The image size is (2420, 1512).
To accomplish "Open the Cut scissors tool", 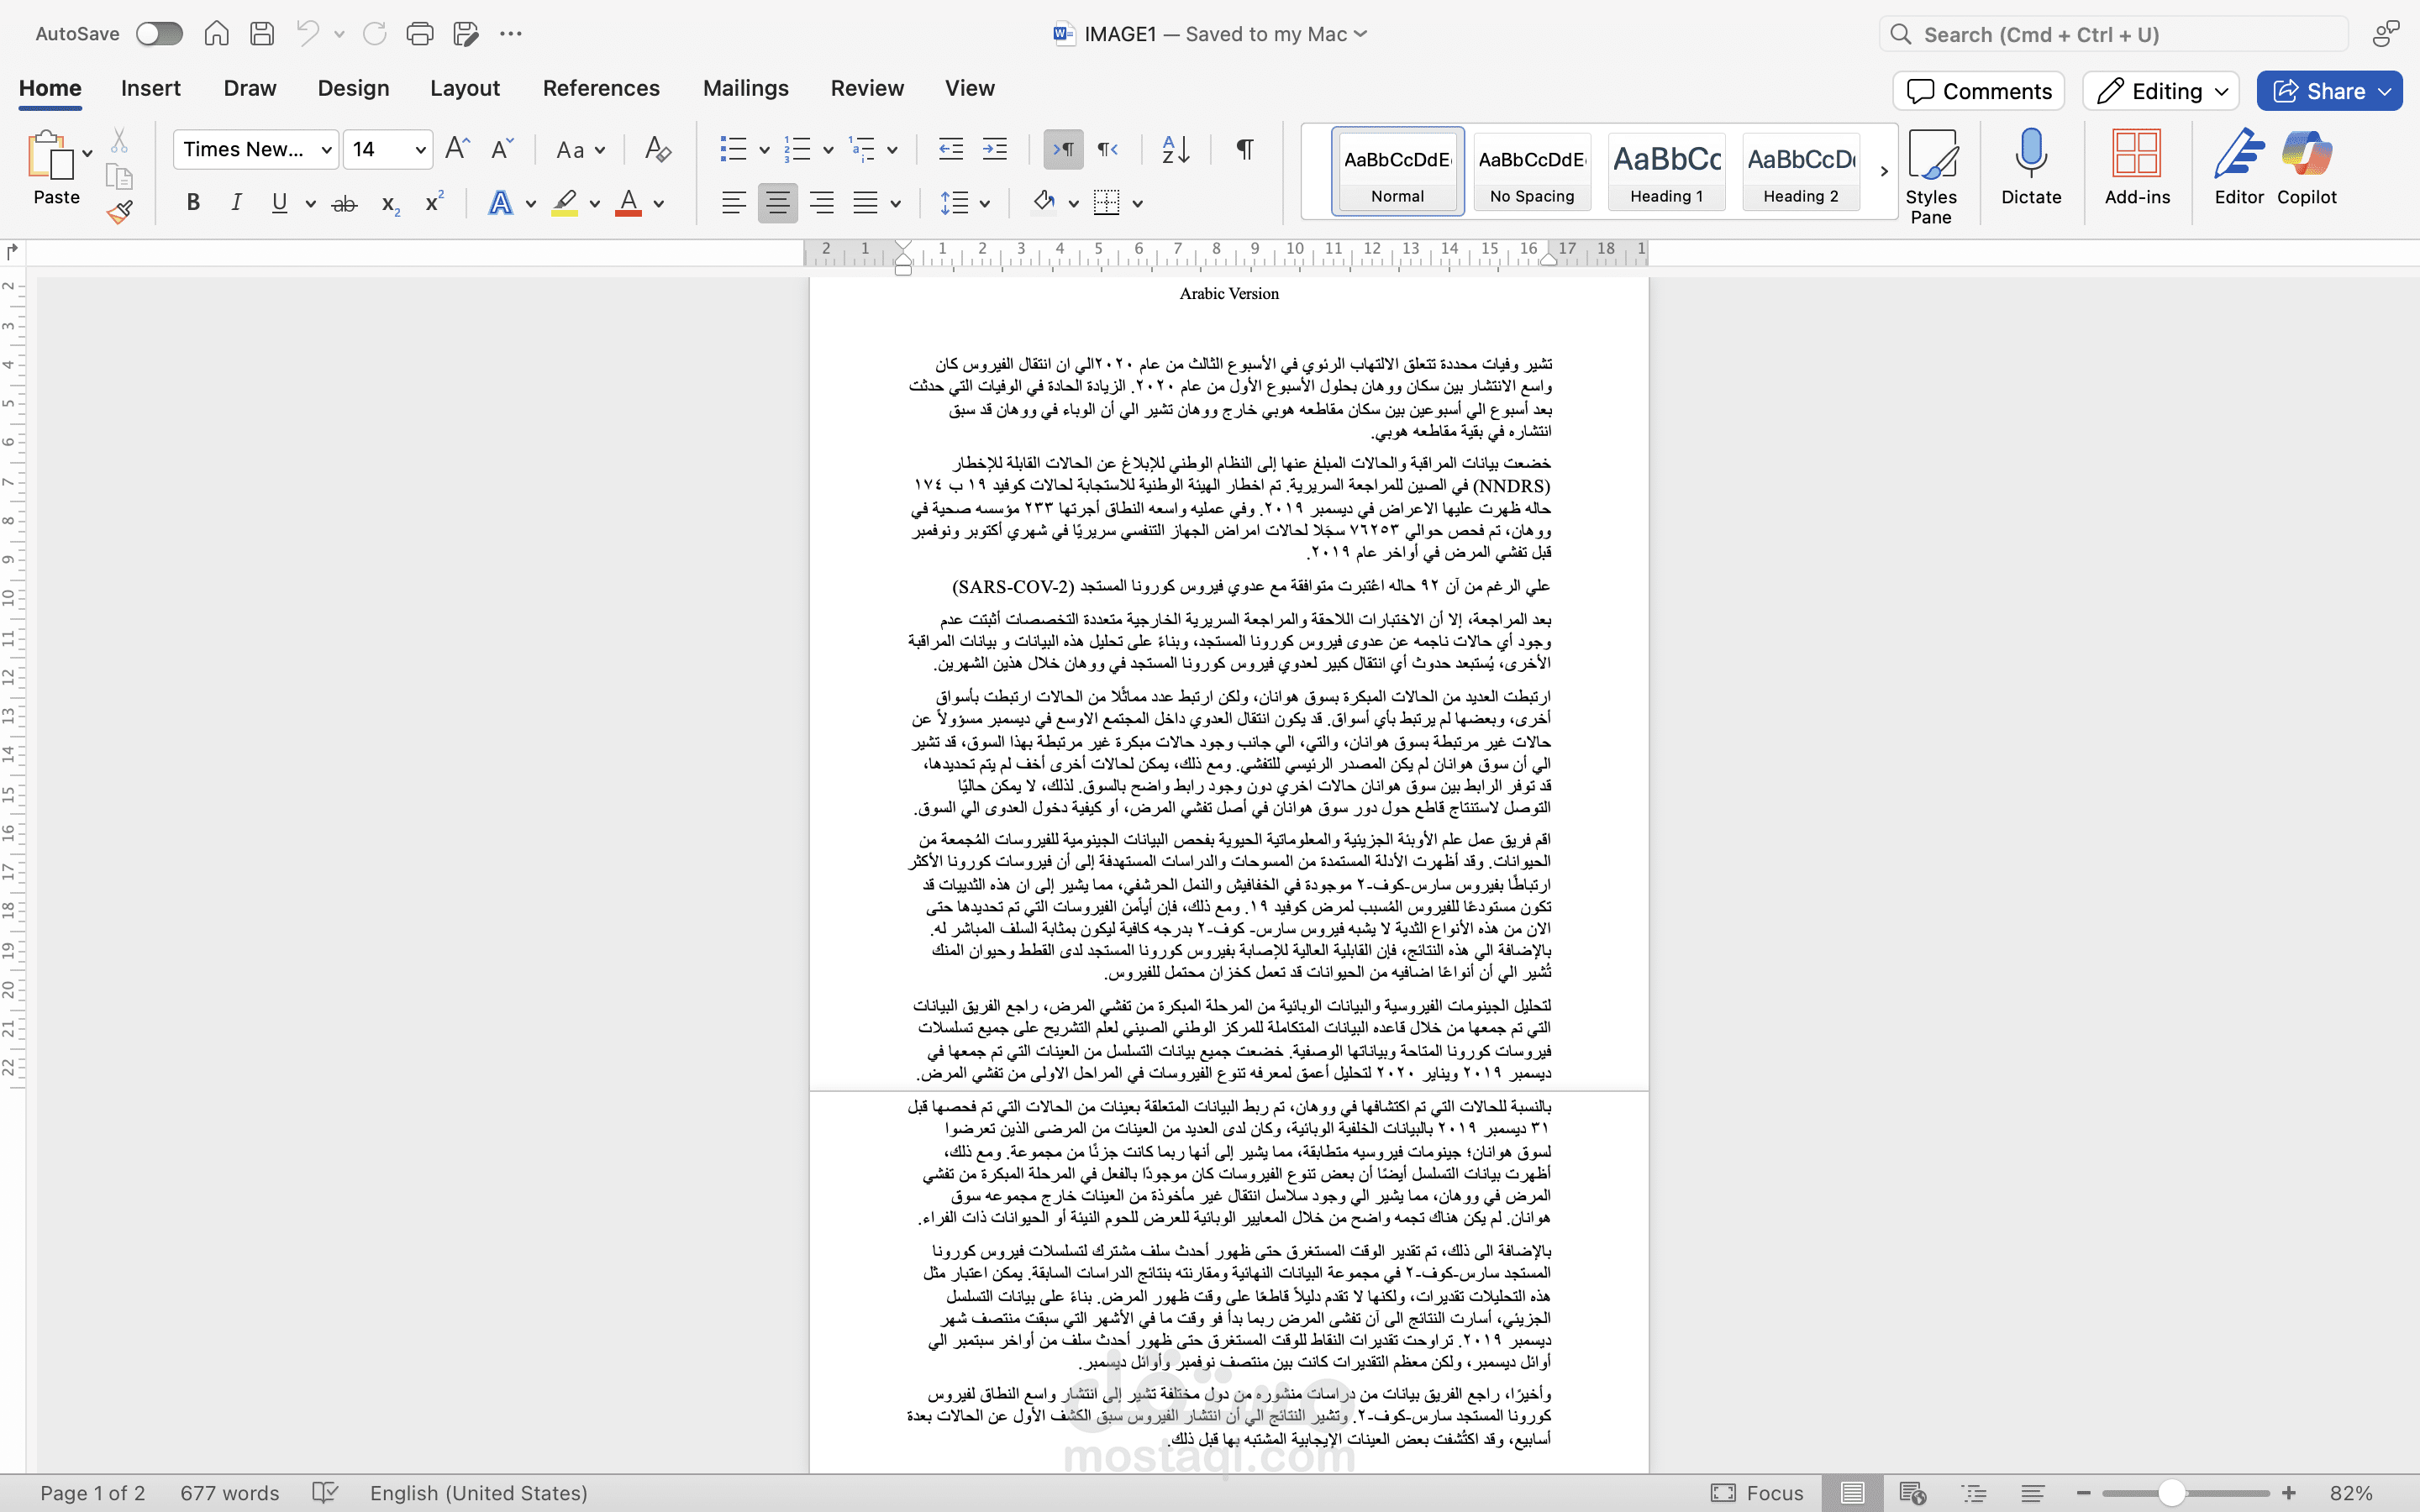I will pyautogui.click(x=119, y=140).
